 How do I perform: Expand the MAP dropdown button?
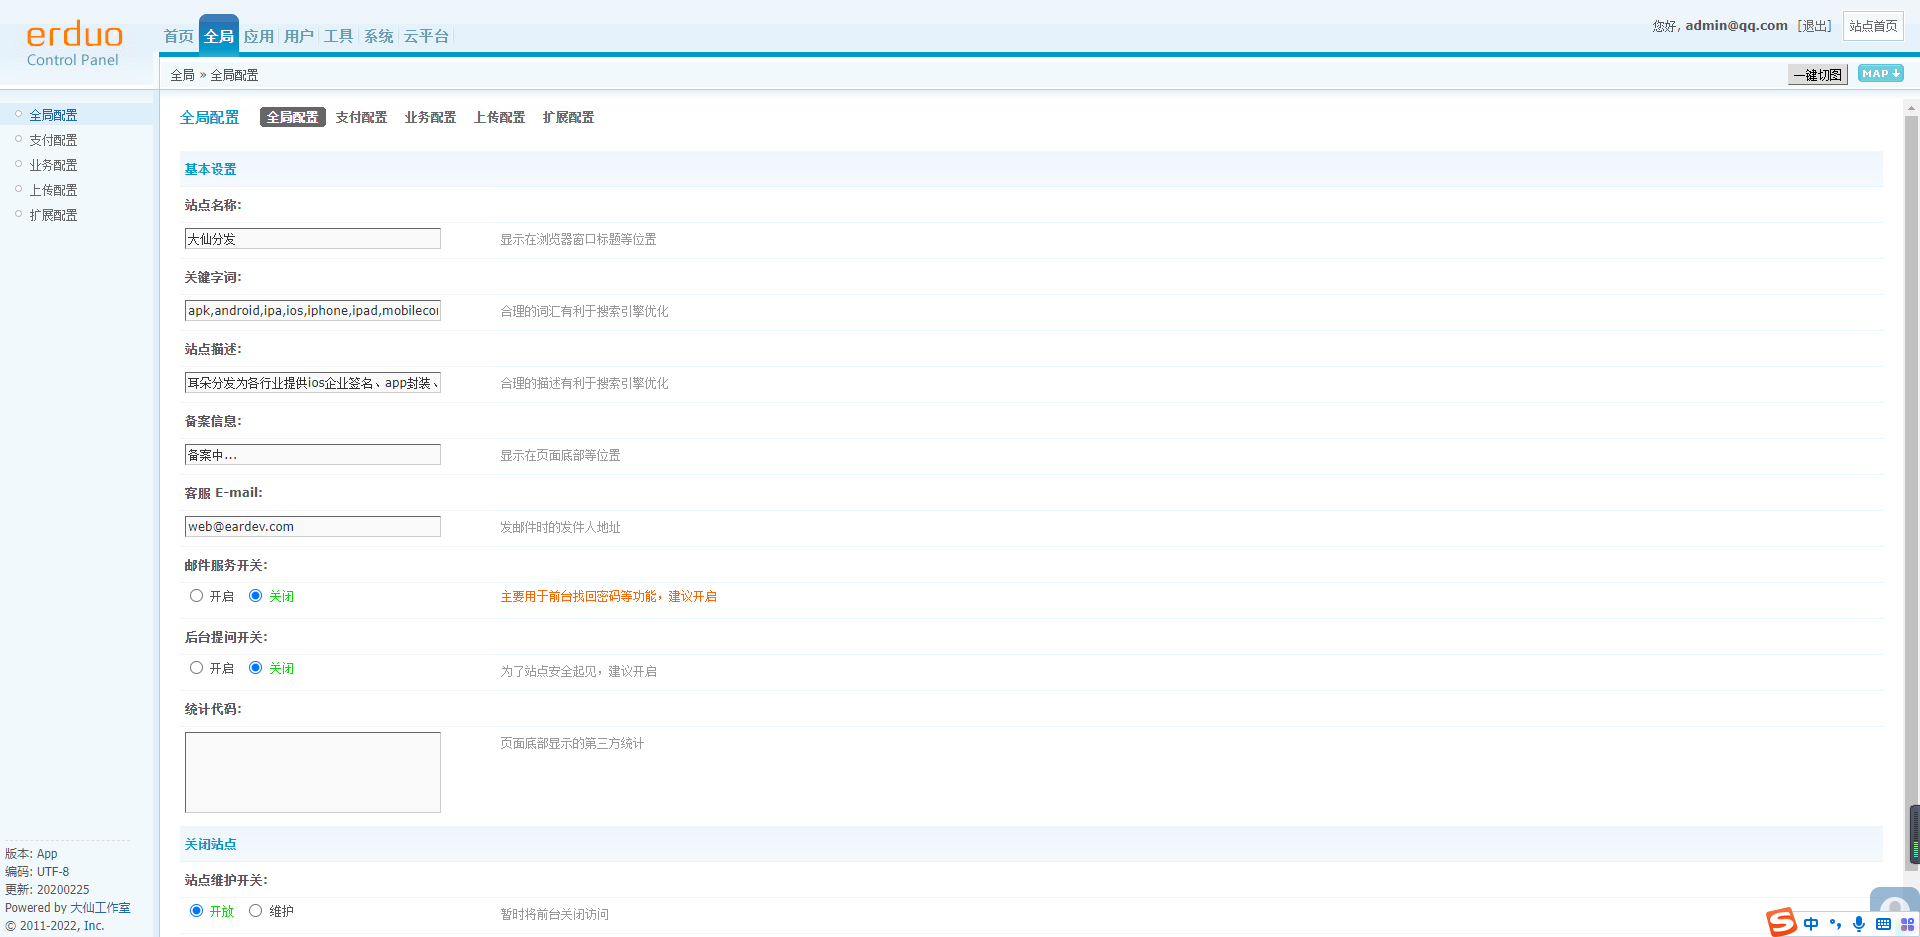(x=1880, y=73)
